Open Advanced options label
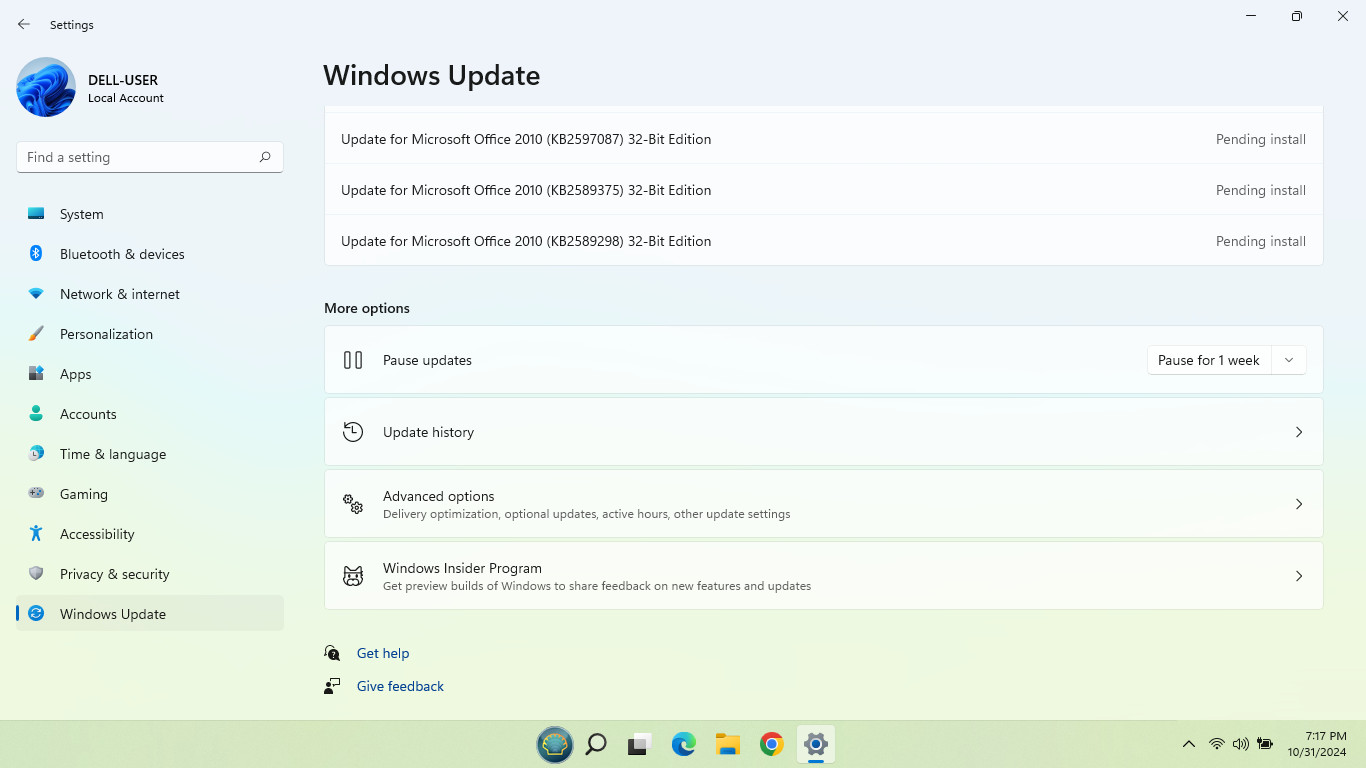 point(439,496)
